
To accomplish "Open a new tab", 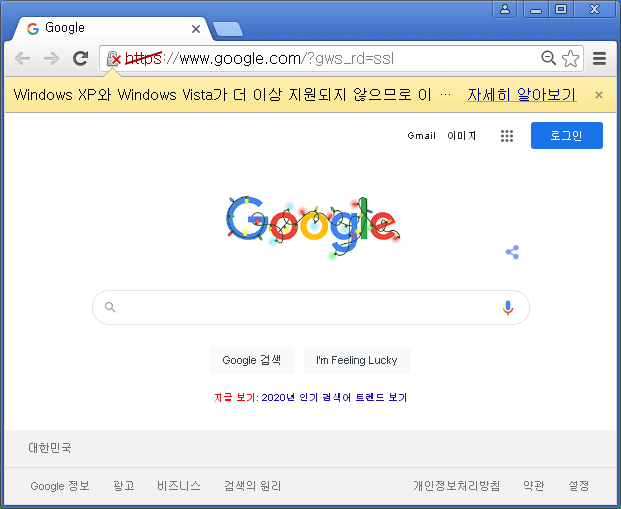I will pyautogui.click(x=228, y=29).
